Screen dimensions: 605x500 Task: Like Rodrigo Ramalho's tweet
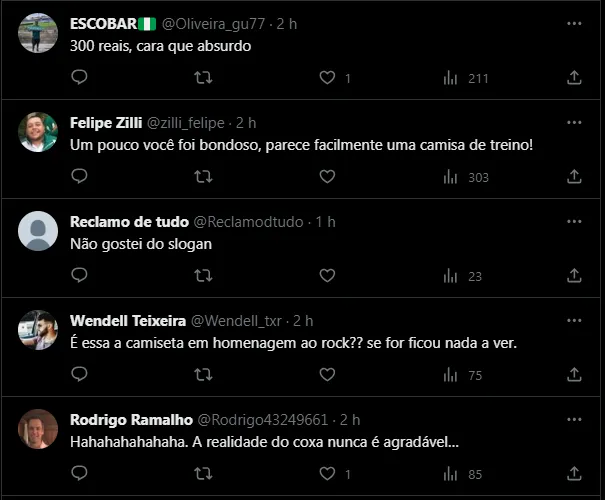pos(326,473)
